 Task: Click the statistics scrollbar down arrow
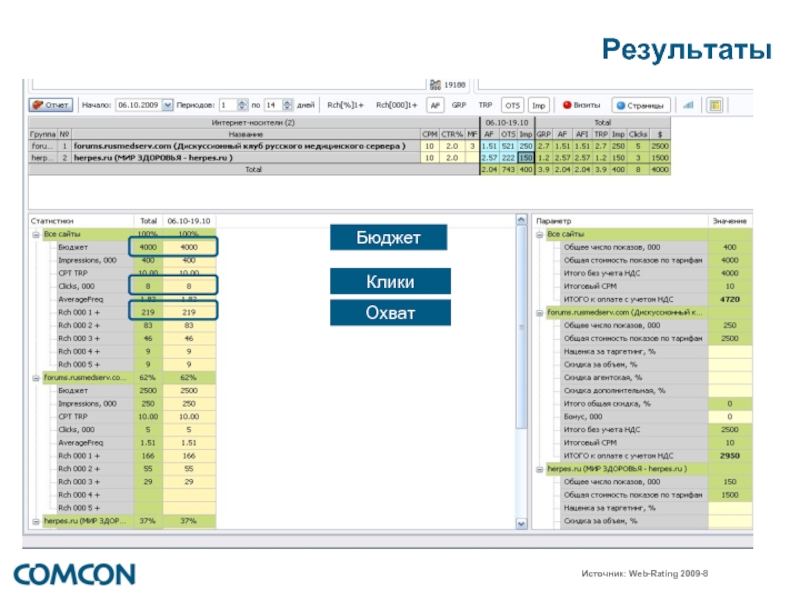[521, 523]
